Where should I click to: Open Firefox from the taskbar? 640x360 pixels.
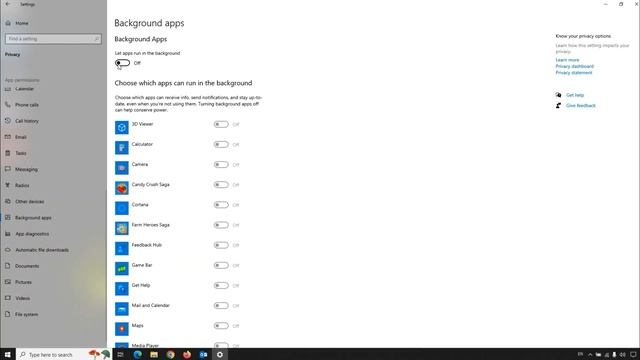pos(187,354)
